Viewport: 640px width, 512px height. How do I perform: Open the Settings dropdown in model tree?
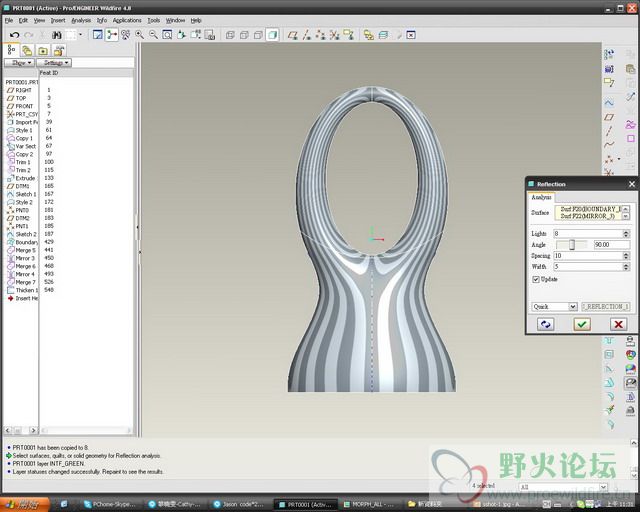(x=54, y=62)
